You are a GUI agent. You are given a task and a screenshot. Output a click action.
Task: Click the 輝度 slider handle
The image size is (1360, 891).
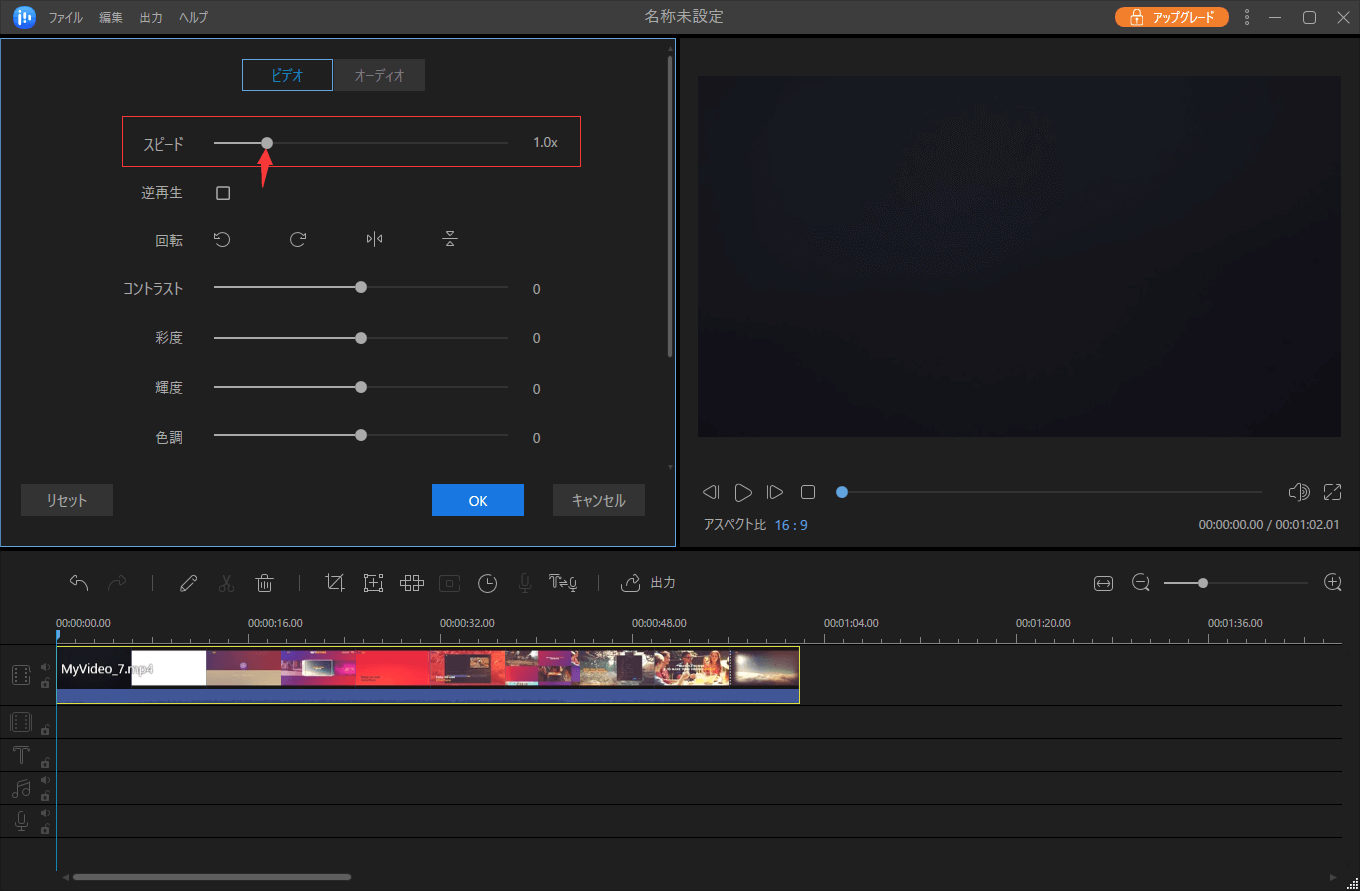361,387
